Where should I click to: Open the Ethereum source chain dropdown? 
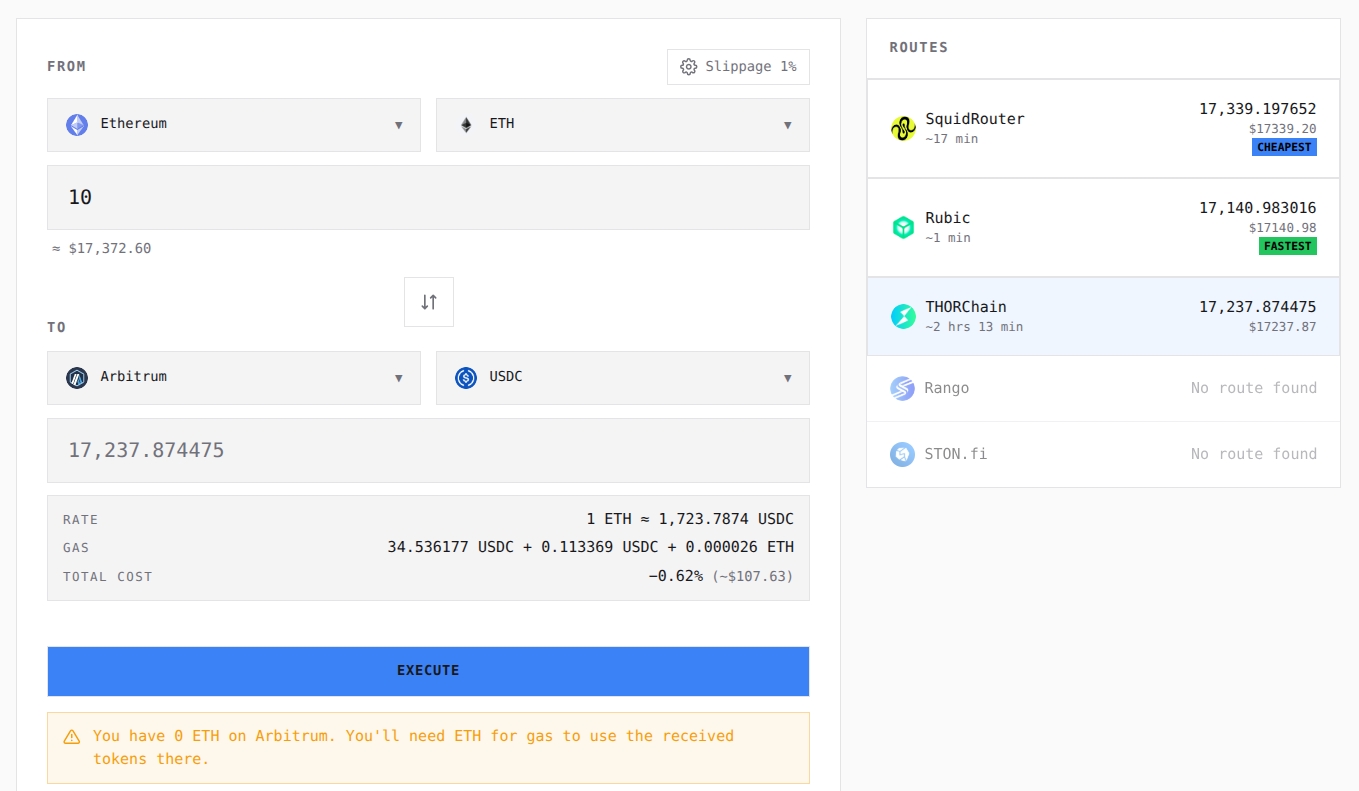234,125
